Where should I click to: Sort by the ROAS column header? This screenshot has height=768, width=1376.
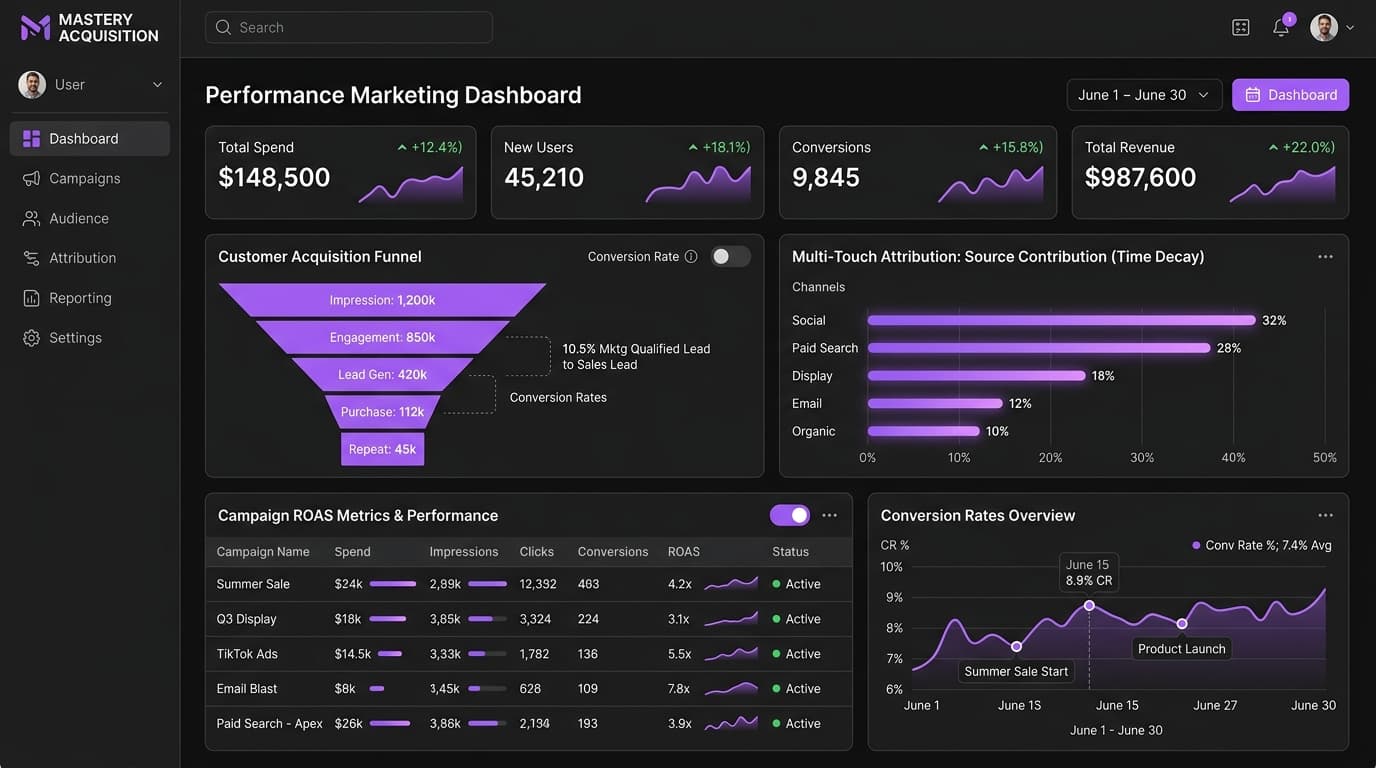(x=684, y=552)
